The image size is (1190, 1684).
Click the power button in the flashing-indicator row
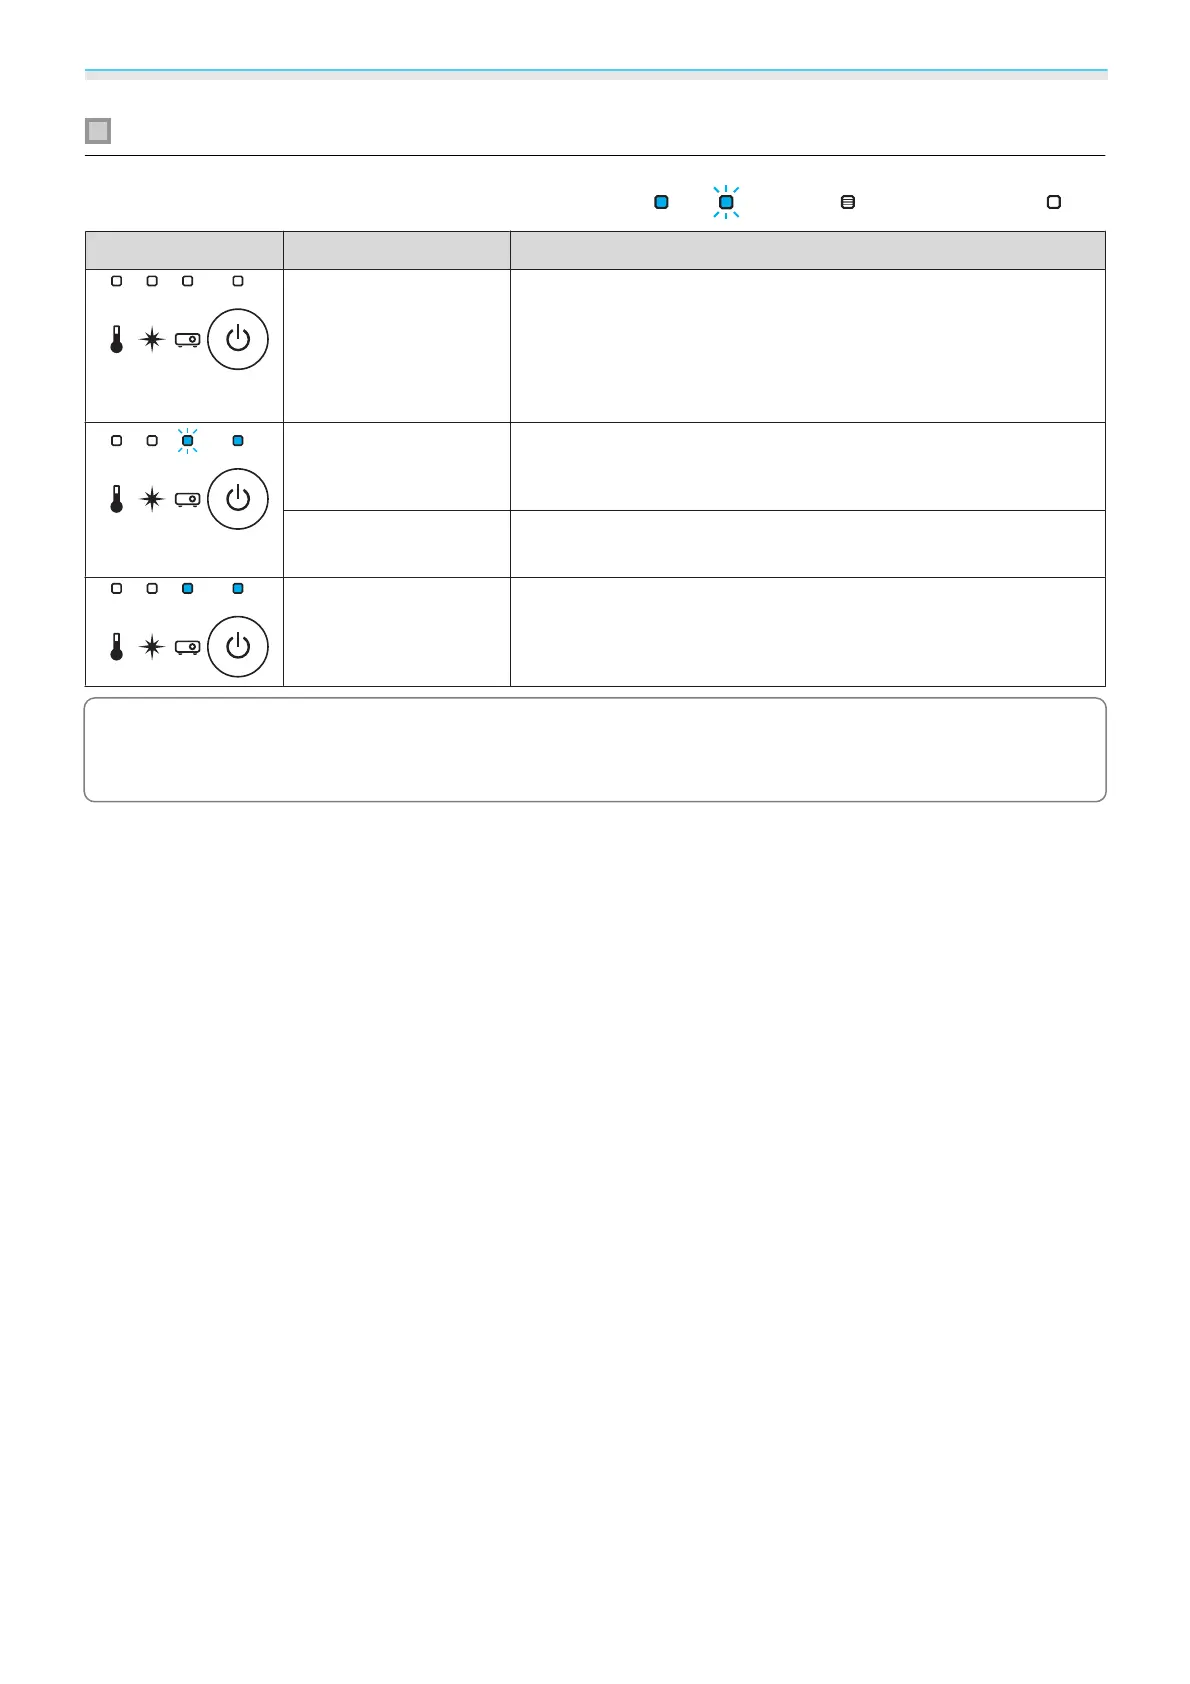tap(238, 499)
